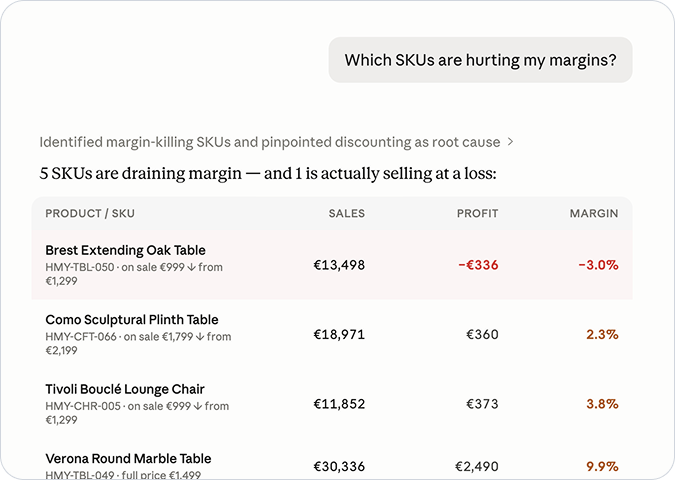Click the -3.0% negative margin value
Screen dimensions: 675x480
[x=598, y=265]
